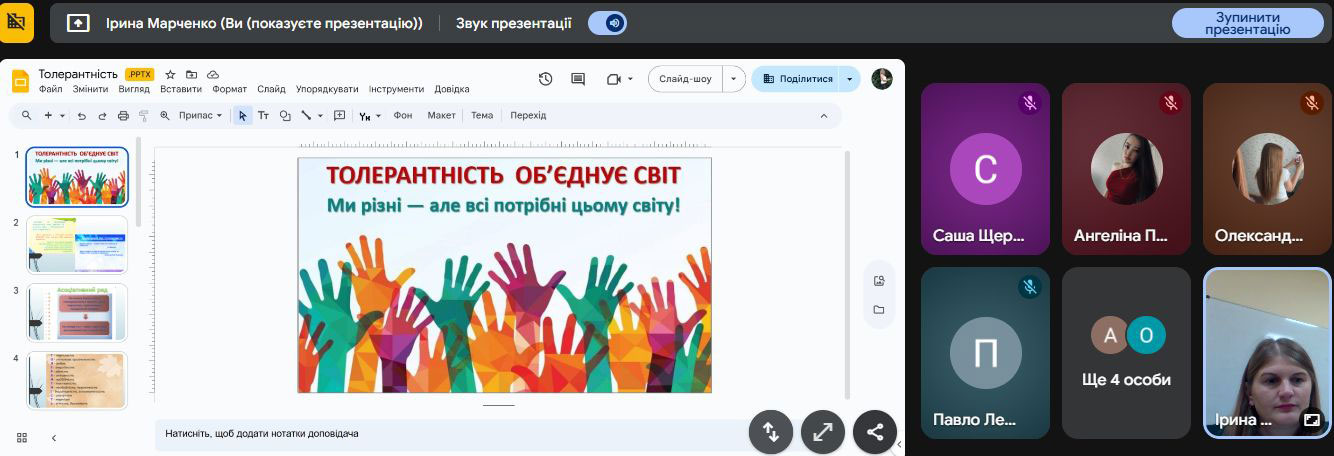Open the Слайд-шоу dropdown arrow
The width and height of the screenshot is (1334, 456).
735,79
